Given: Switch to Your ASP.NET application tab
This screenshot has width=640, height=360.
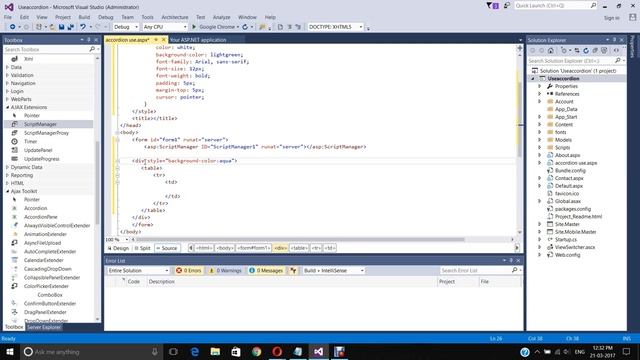Looking at the screenshot, I should [198, 40].
